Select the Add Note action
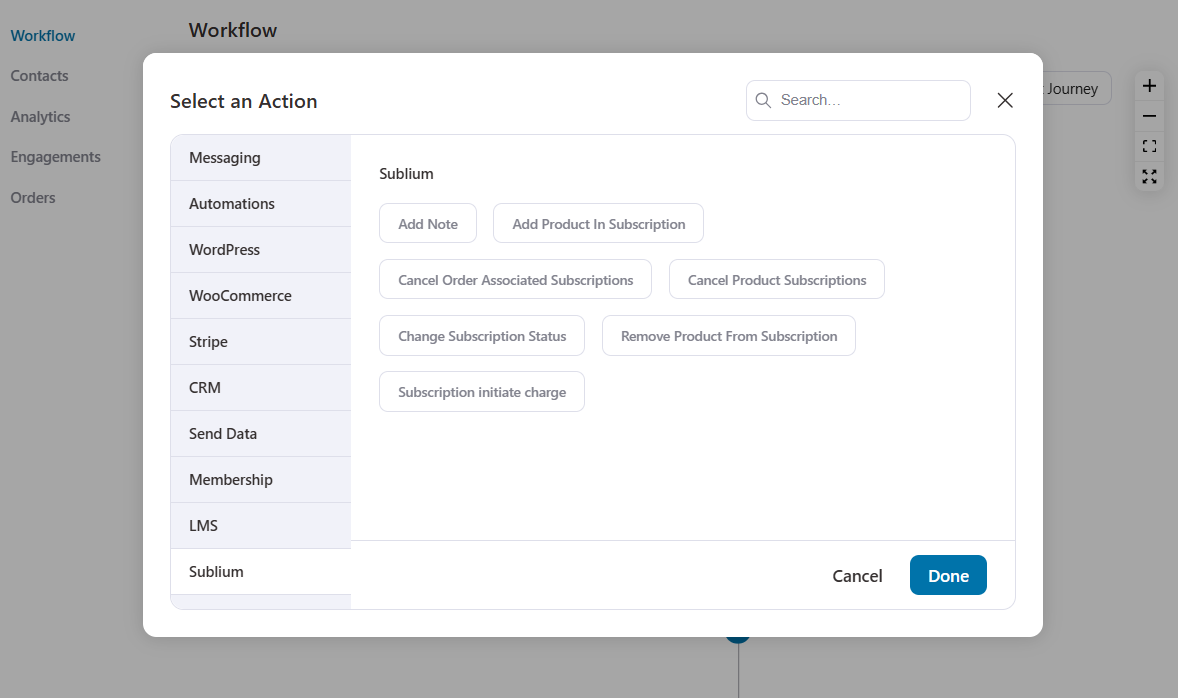The width and height of the screenshot is (1178, 698). [428, 223]
